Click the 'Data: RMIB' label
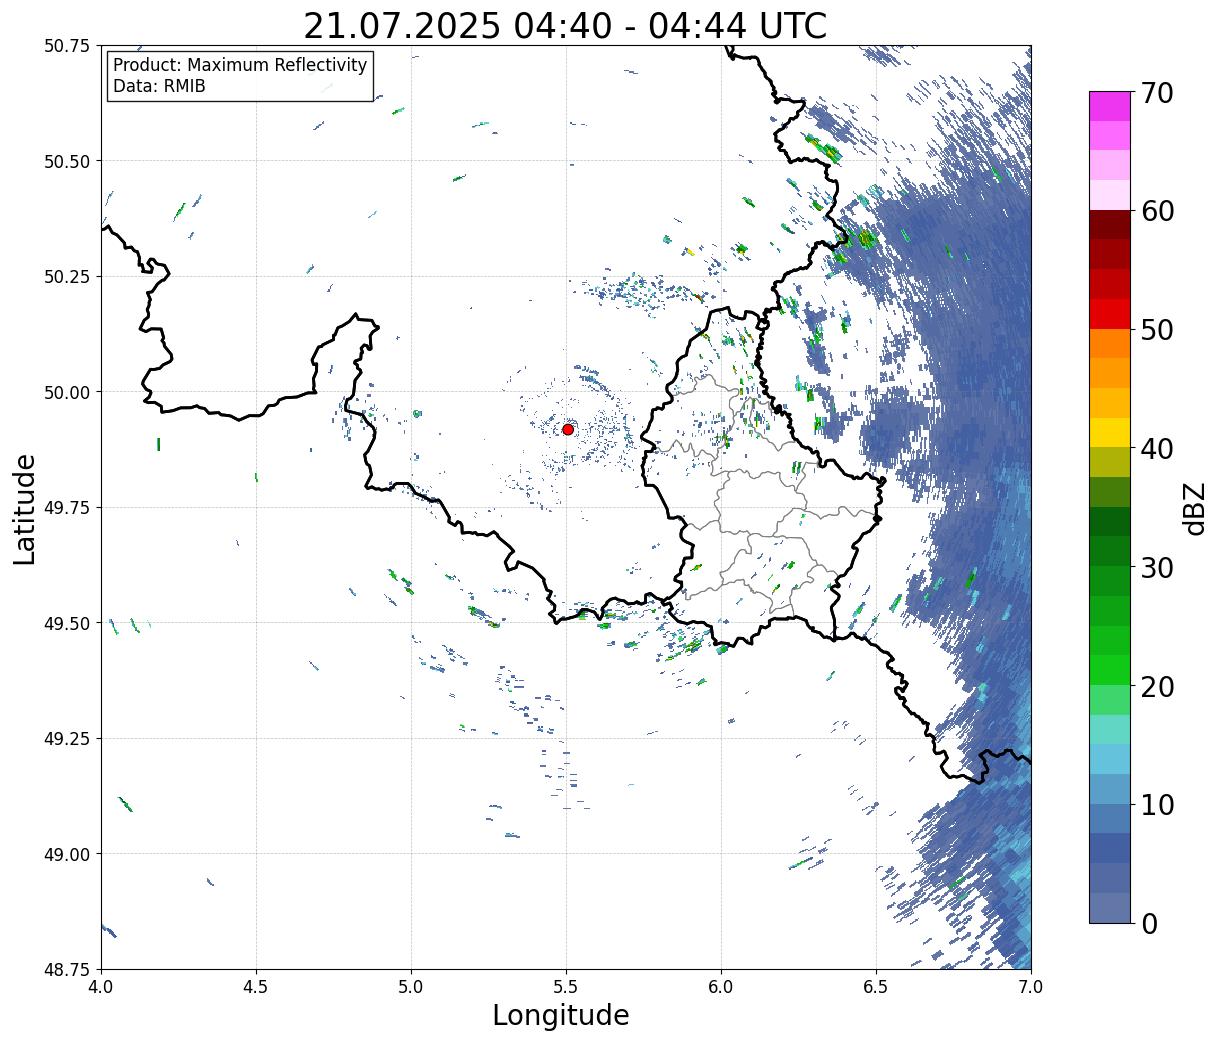Screen dimensions: 1219x1040 click(159, 87)
